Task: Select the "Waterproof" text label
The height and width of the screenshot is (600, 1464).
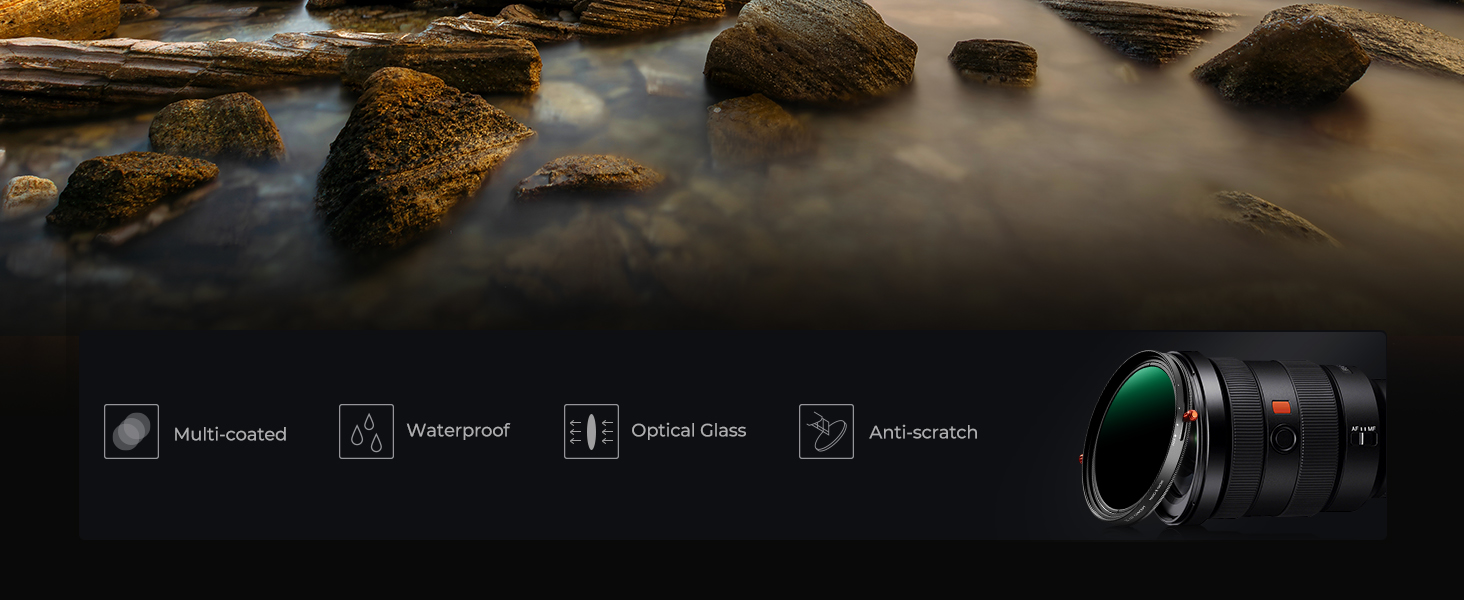Action: pyautogui.click(x=458, y=430)
